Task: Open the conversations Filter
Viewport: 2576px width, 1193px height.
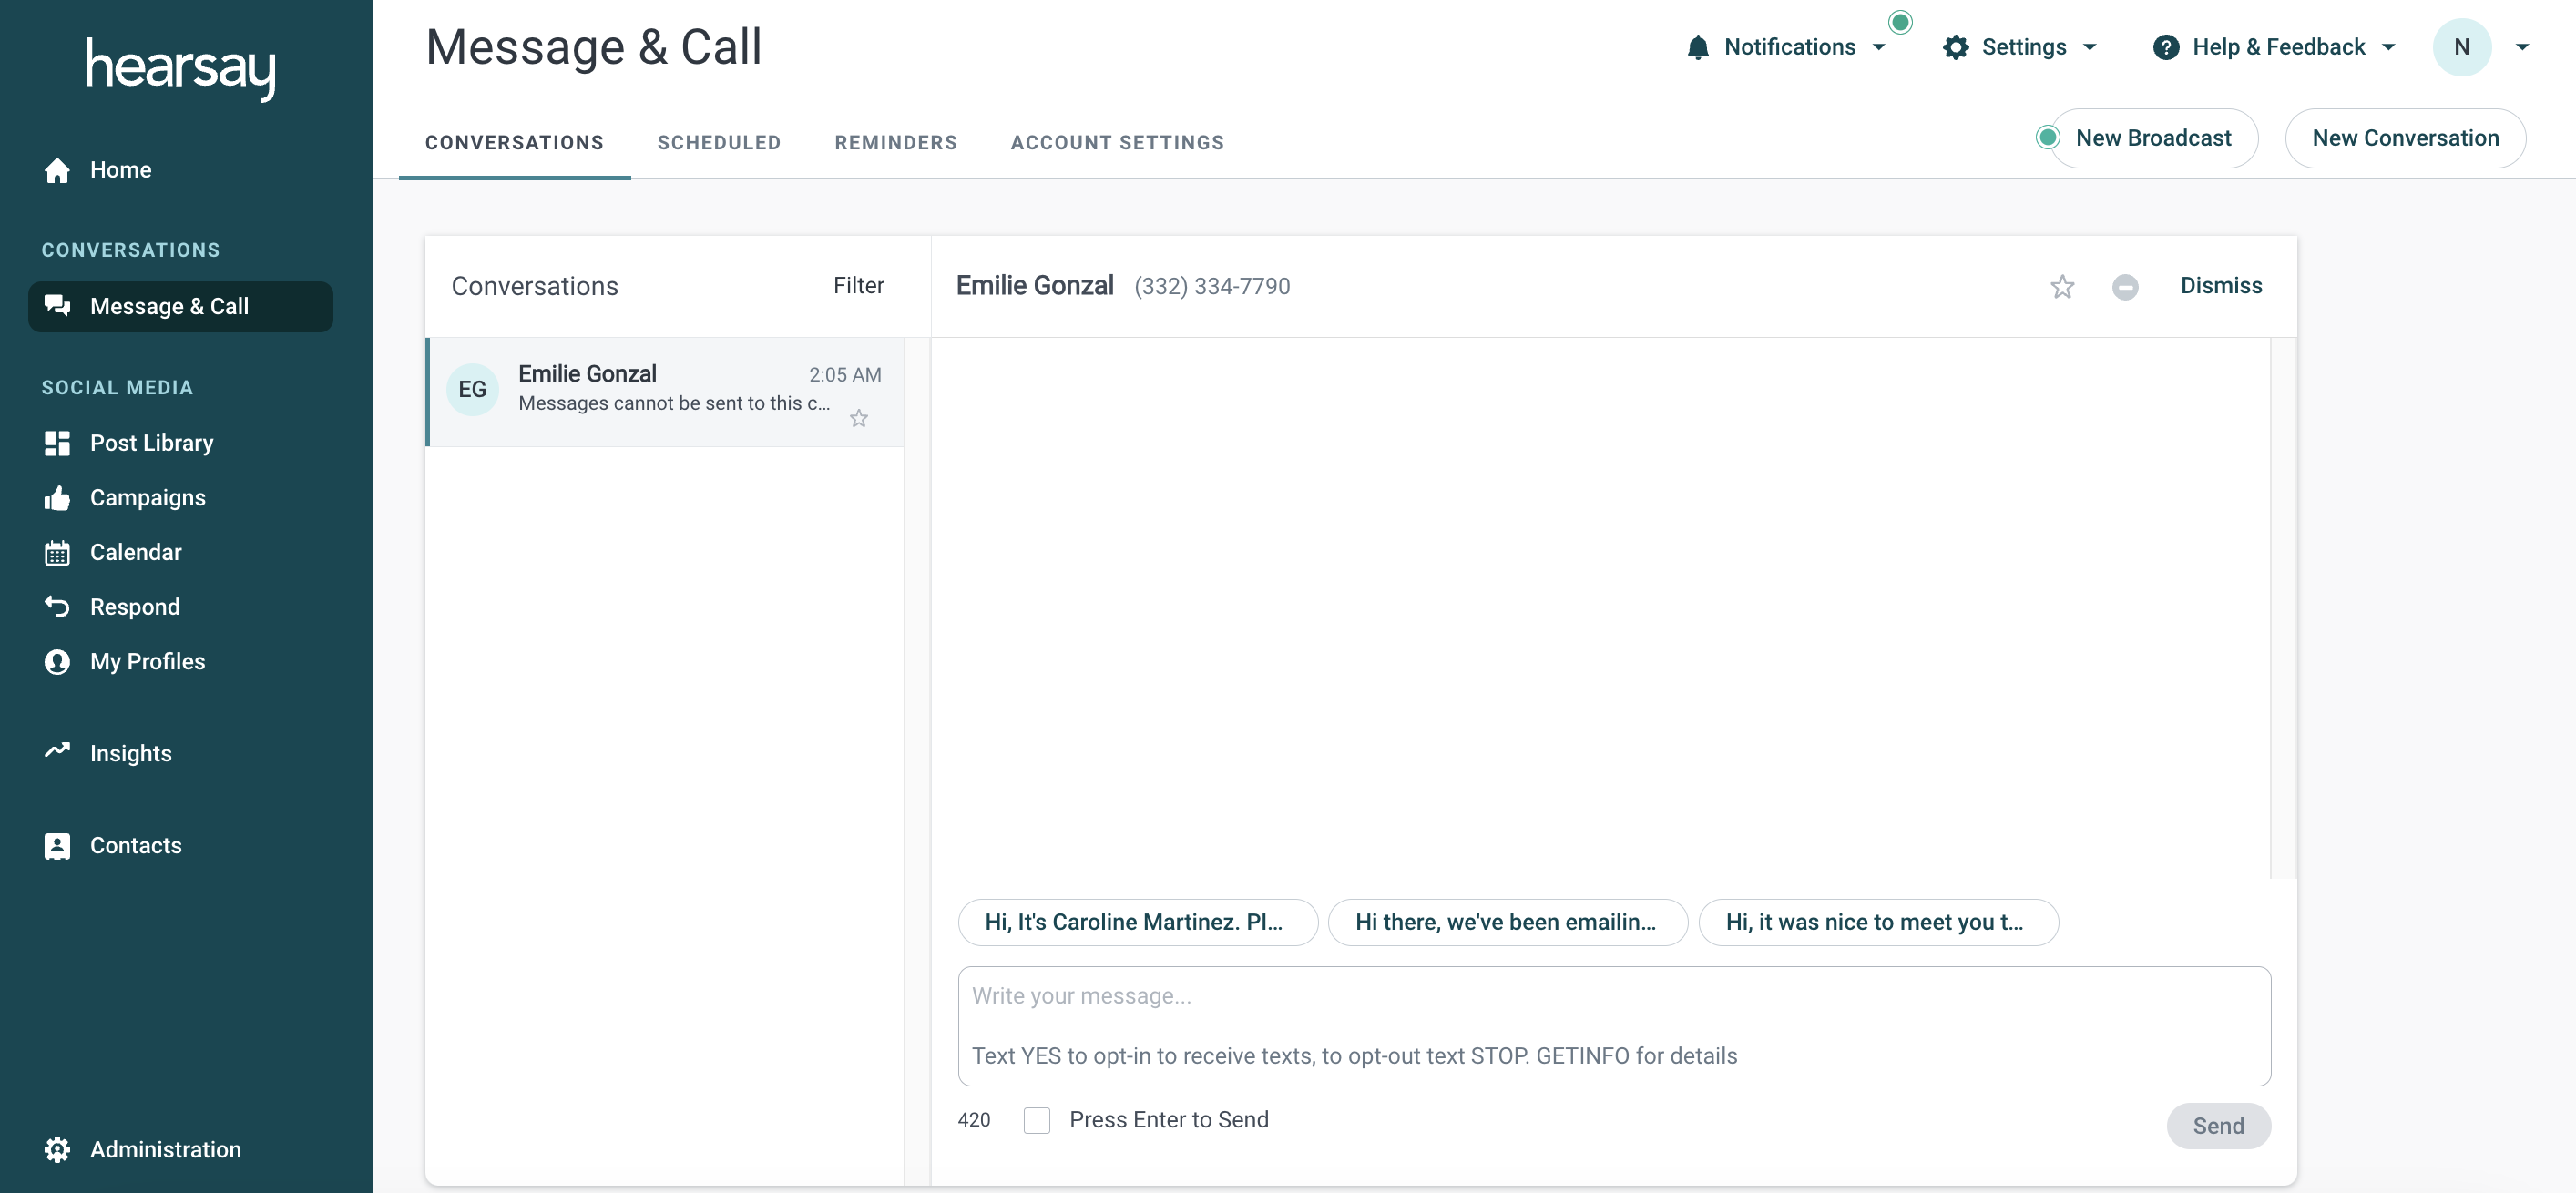Action: pos(858,286)
